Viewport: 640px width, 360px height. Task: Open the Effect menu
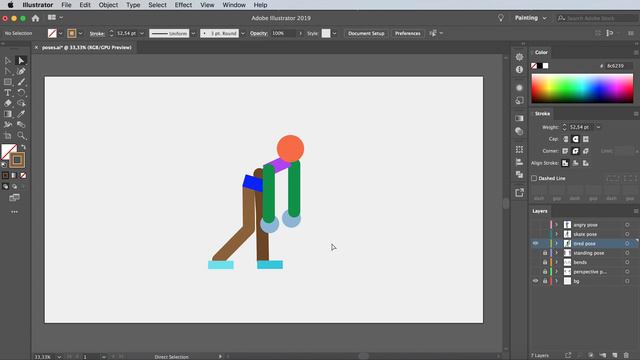[x=183, y=5]
